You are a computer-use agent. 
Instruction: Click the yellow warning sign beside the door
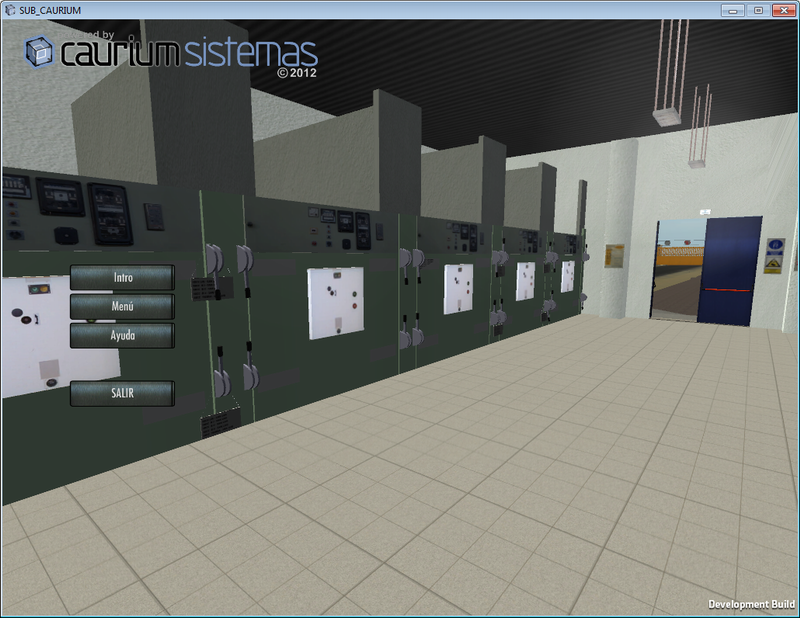(x=774, y=255)
